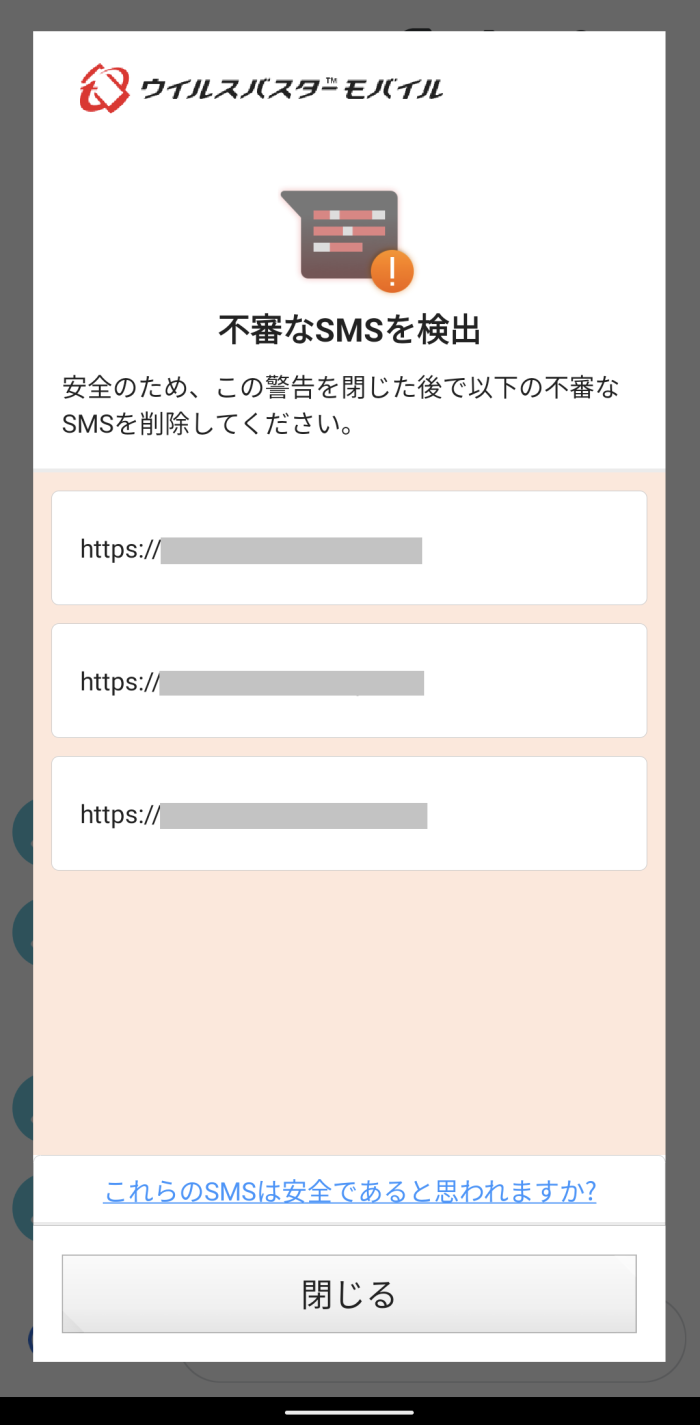Tap the empty peach area below the URL cards
The width and height of the screenshot is (700, 1425).
tap(349, 1010)
